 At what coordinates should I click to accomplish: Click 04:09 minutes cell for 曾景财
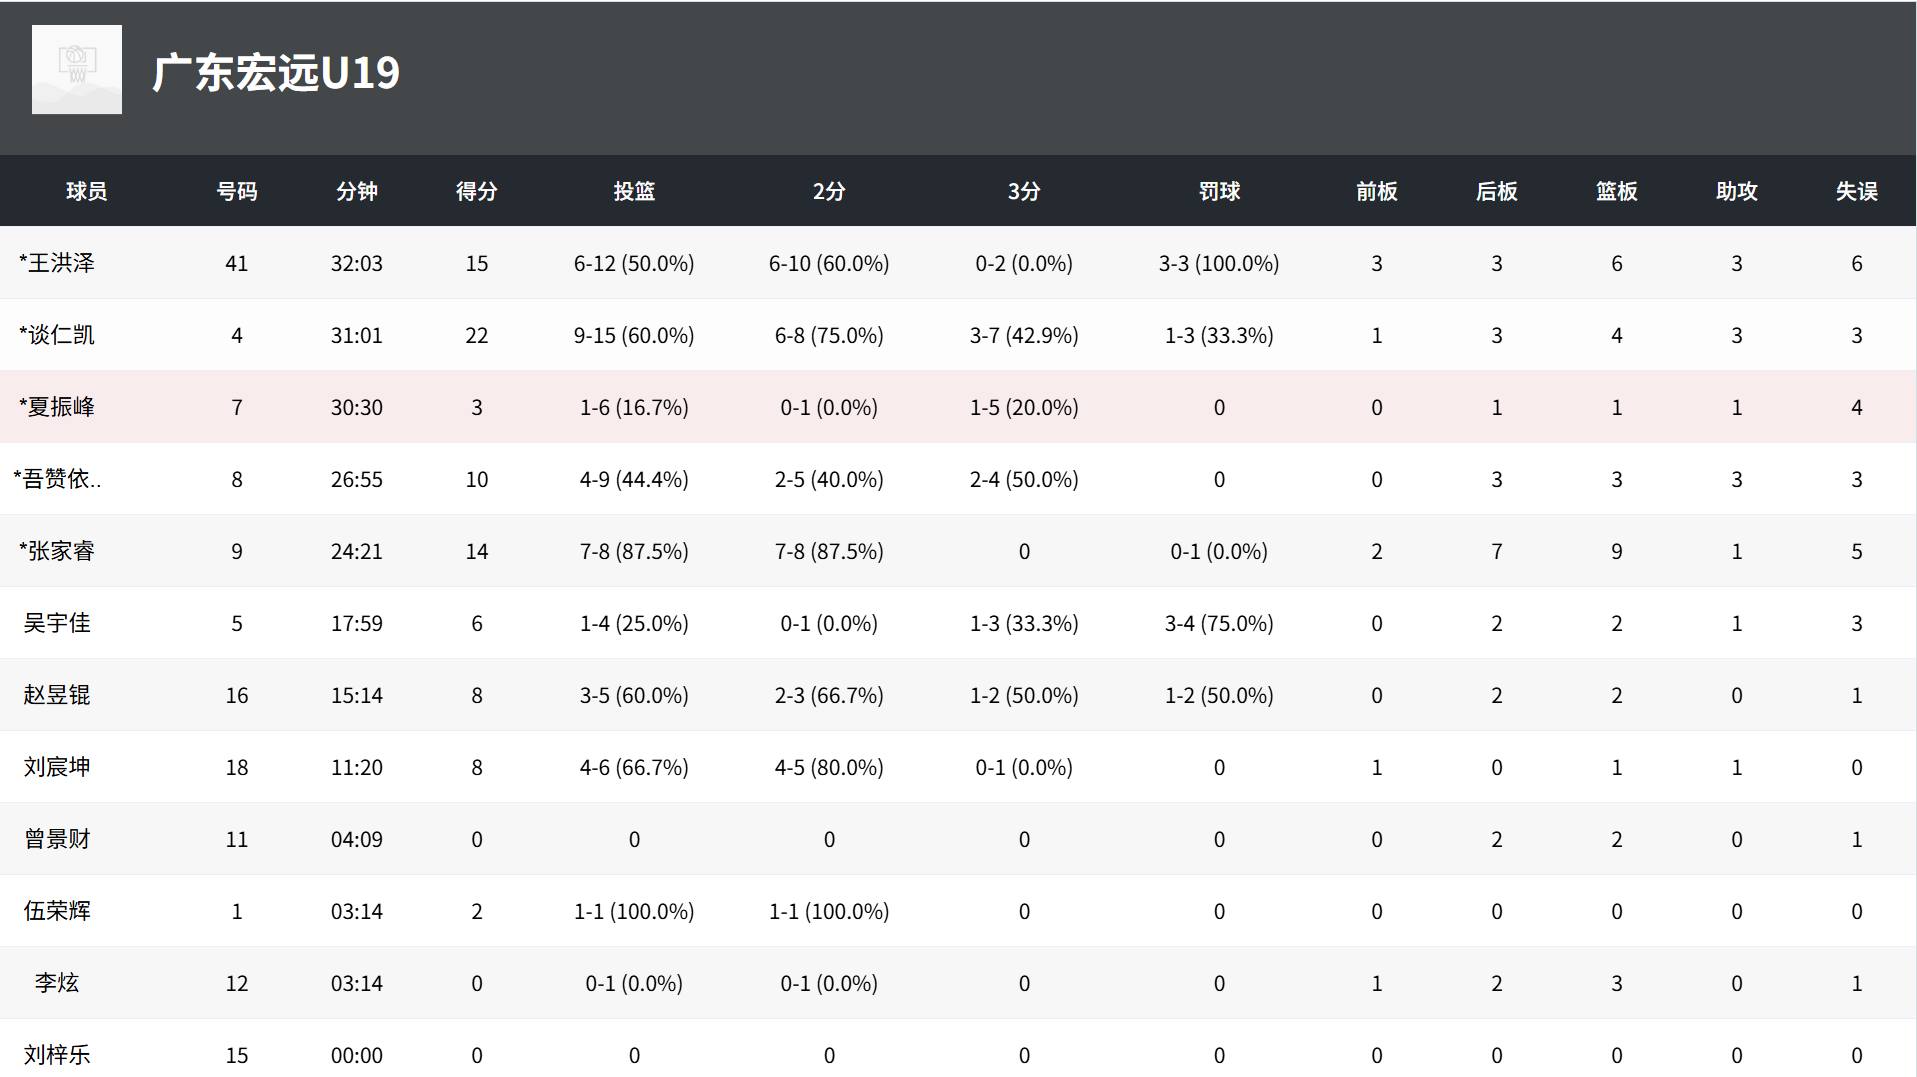pyautogui.click(x=357, y=839)
